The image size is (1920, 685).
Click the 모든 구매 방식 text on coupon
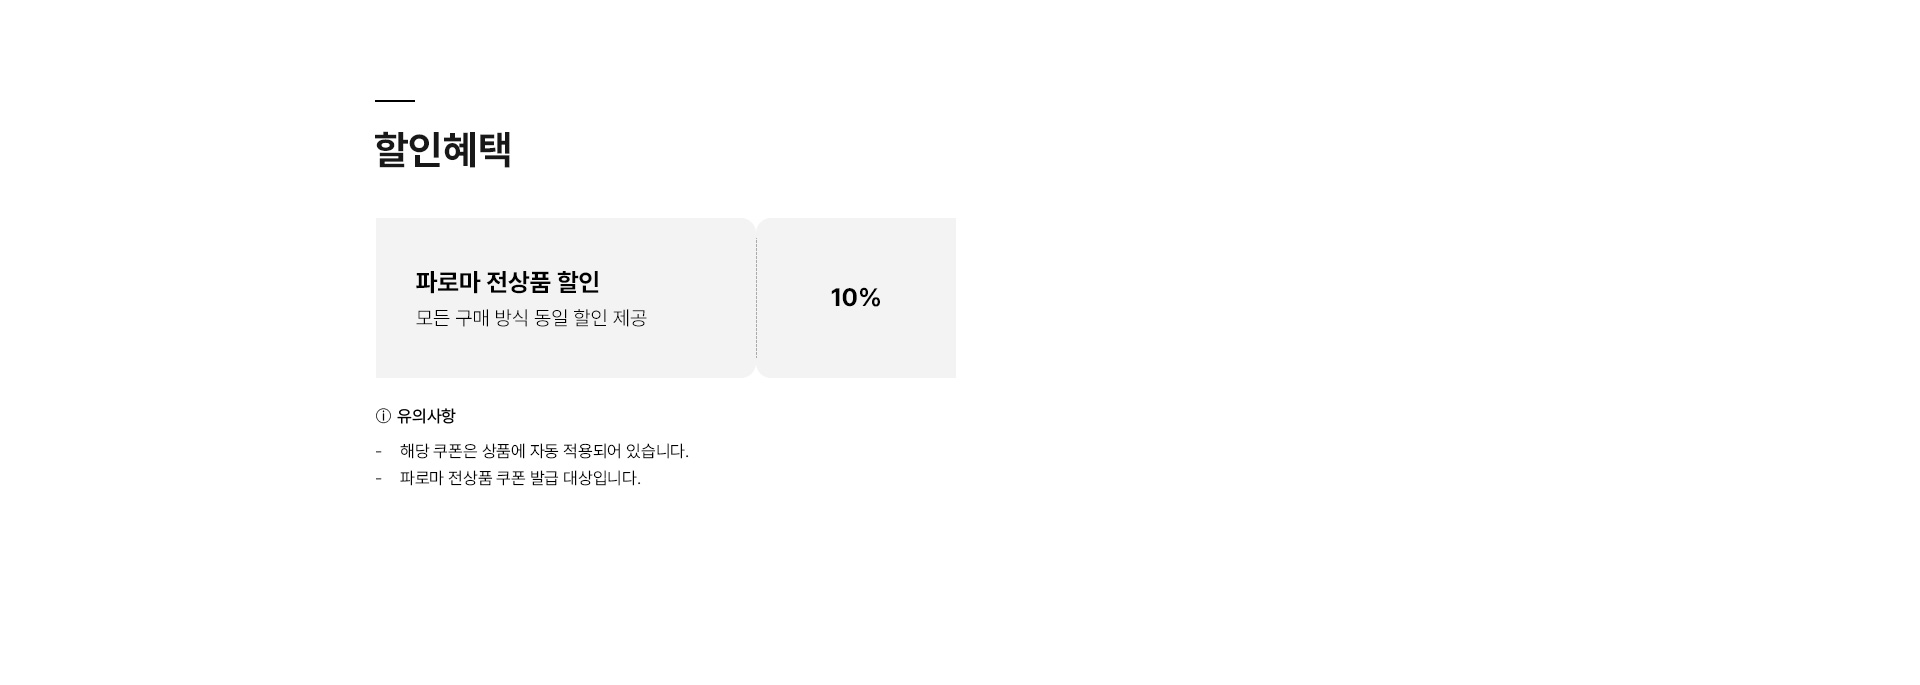[x=472, y=318]
